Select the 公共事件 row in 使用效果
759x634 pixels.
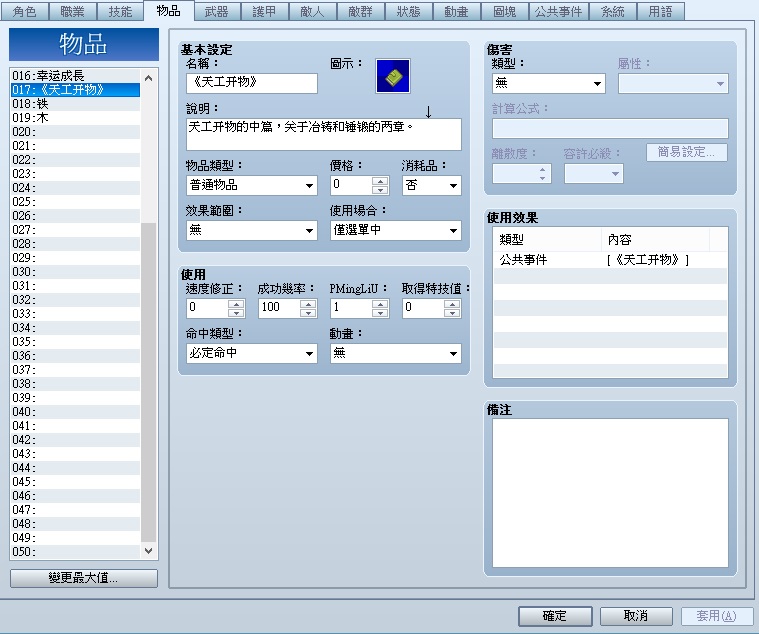[x=610, y=260]
